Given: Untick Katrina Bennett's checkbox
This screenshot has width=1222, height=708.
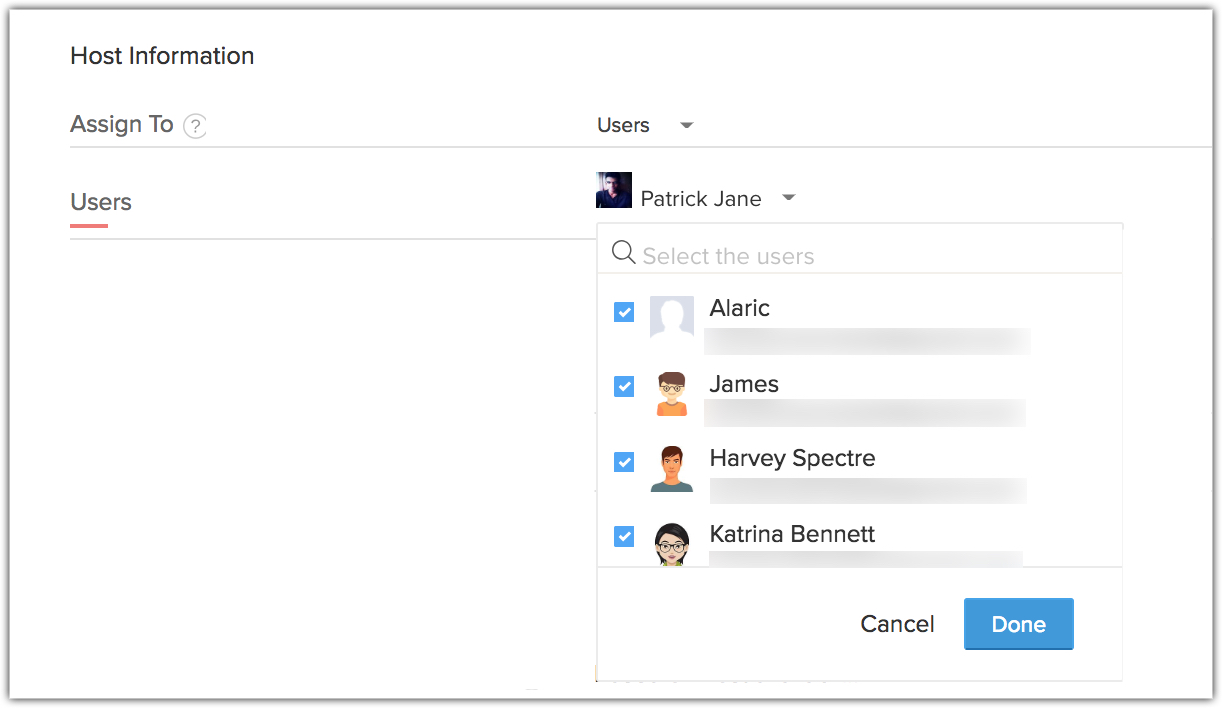Looking at the screenshot, I should click(624, 537).
